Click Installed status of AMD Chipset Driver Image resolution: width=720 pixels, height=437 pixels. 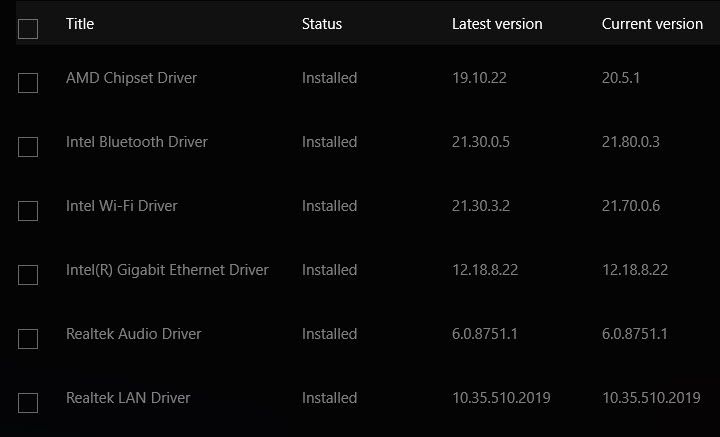click(329, 78)
